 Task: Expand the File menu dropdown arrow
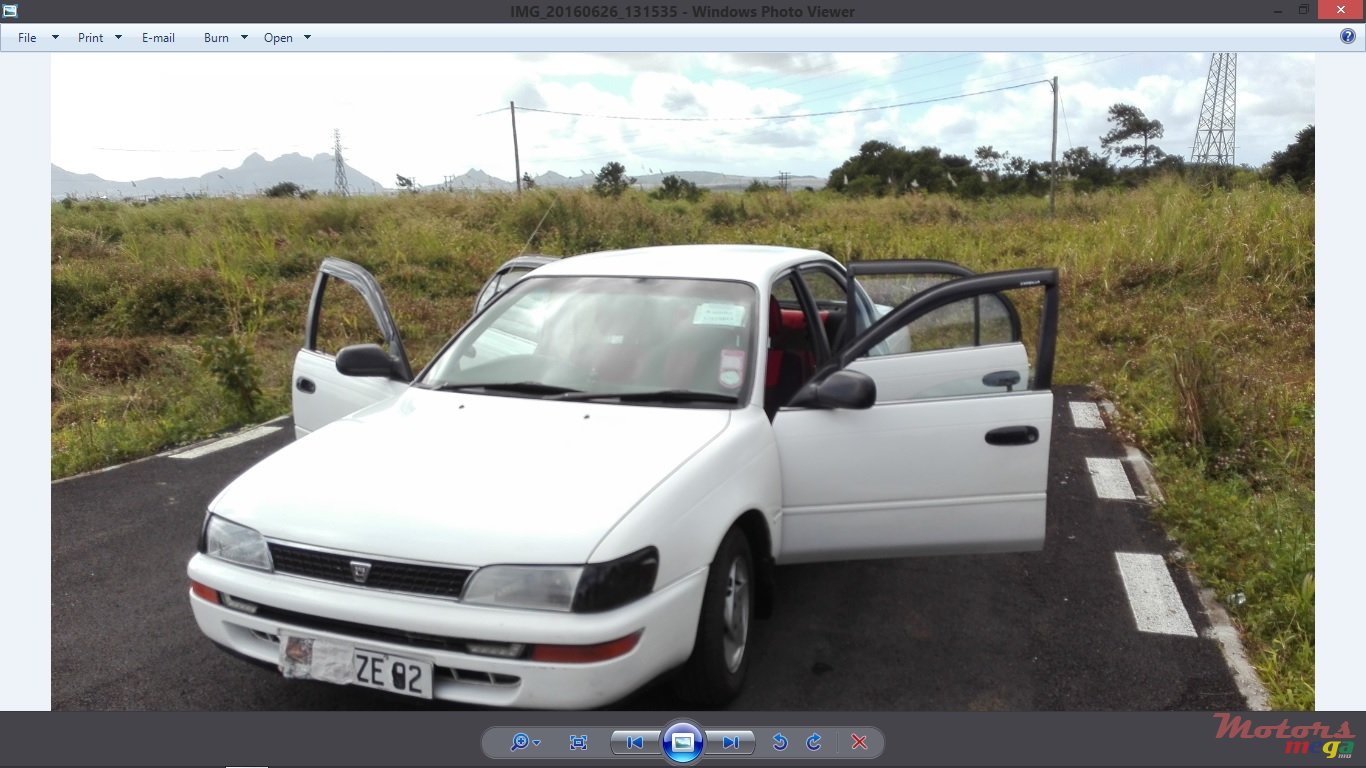[55, 37]
